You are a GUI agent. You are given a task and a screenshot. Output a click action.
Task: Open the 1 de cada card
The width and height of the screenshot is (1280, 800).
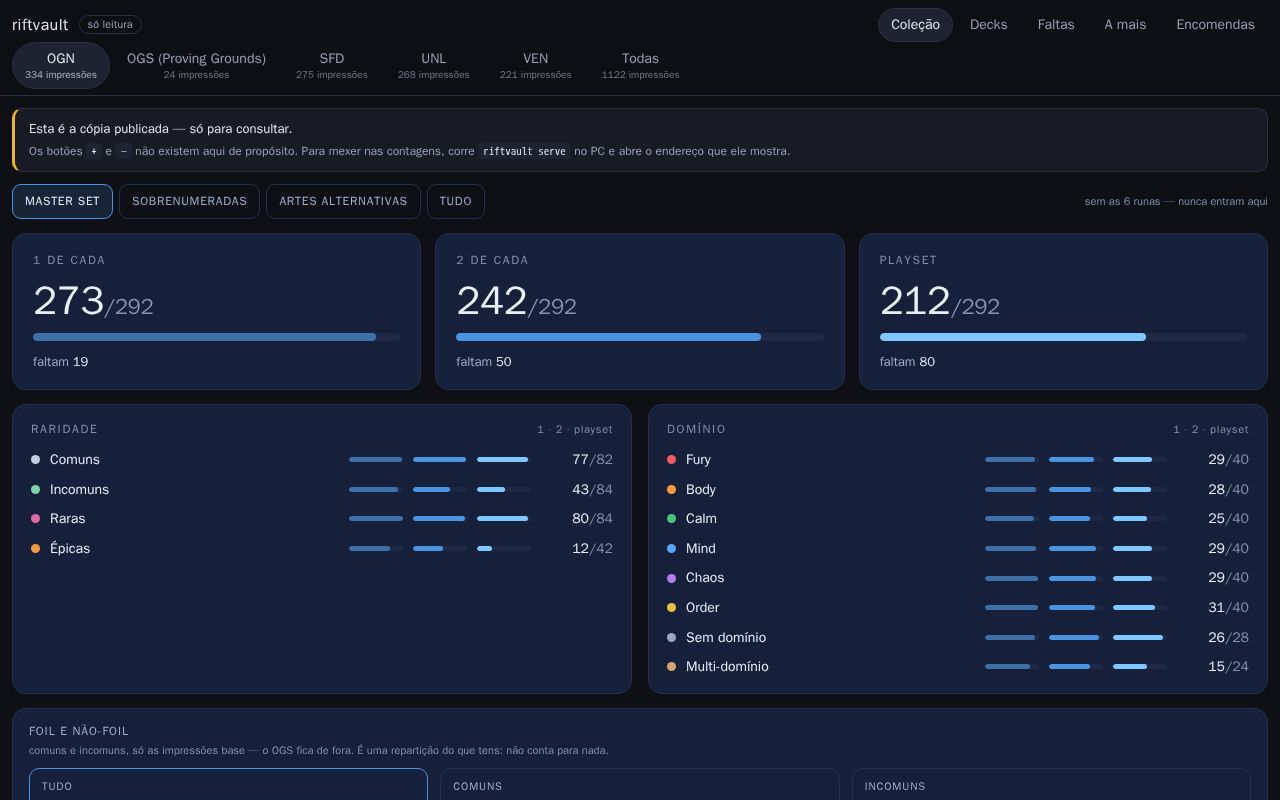click(x=216, y=311)
